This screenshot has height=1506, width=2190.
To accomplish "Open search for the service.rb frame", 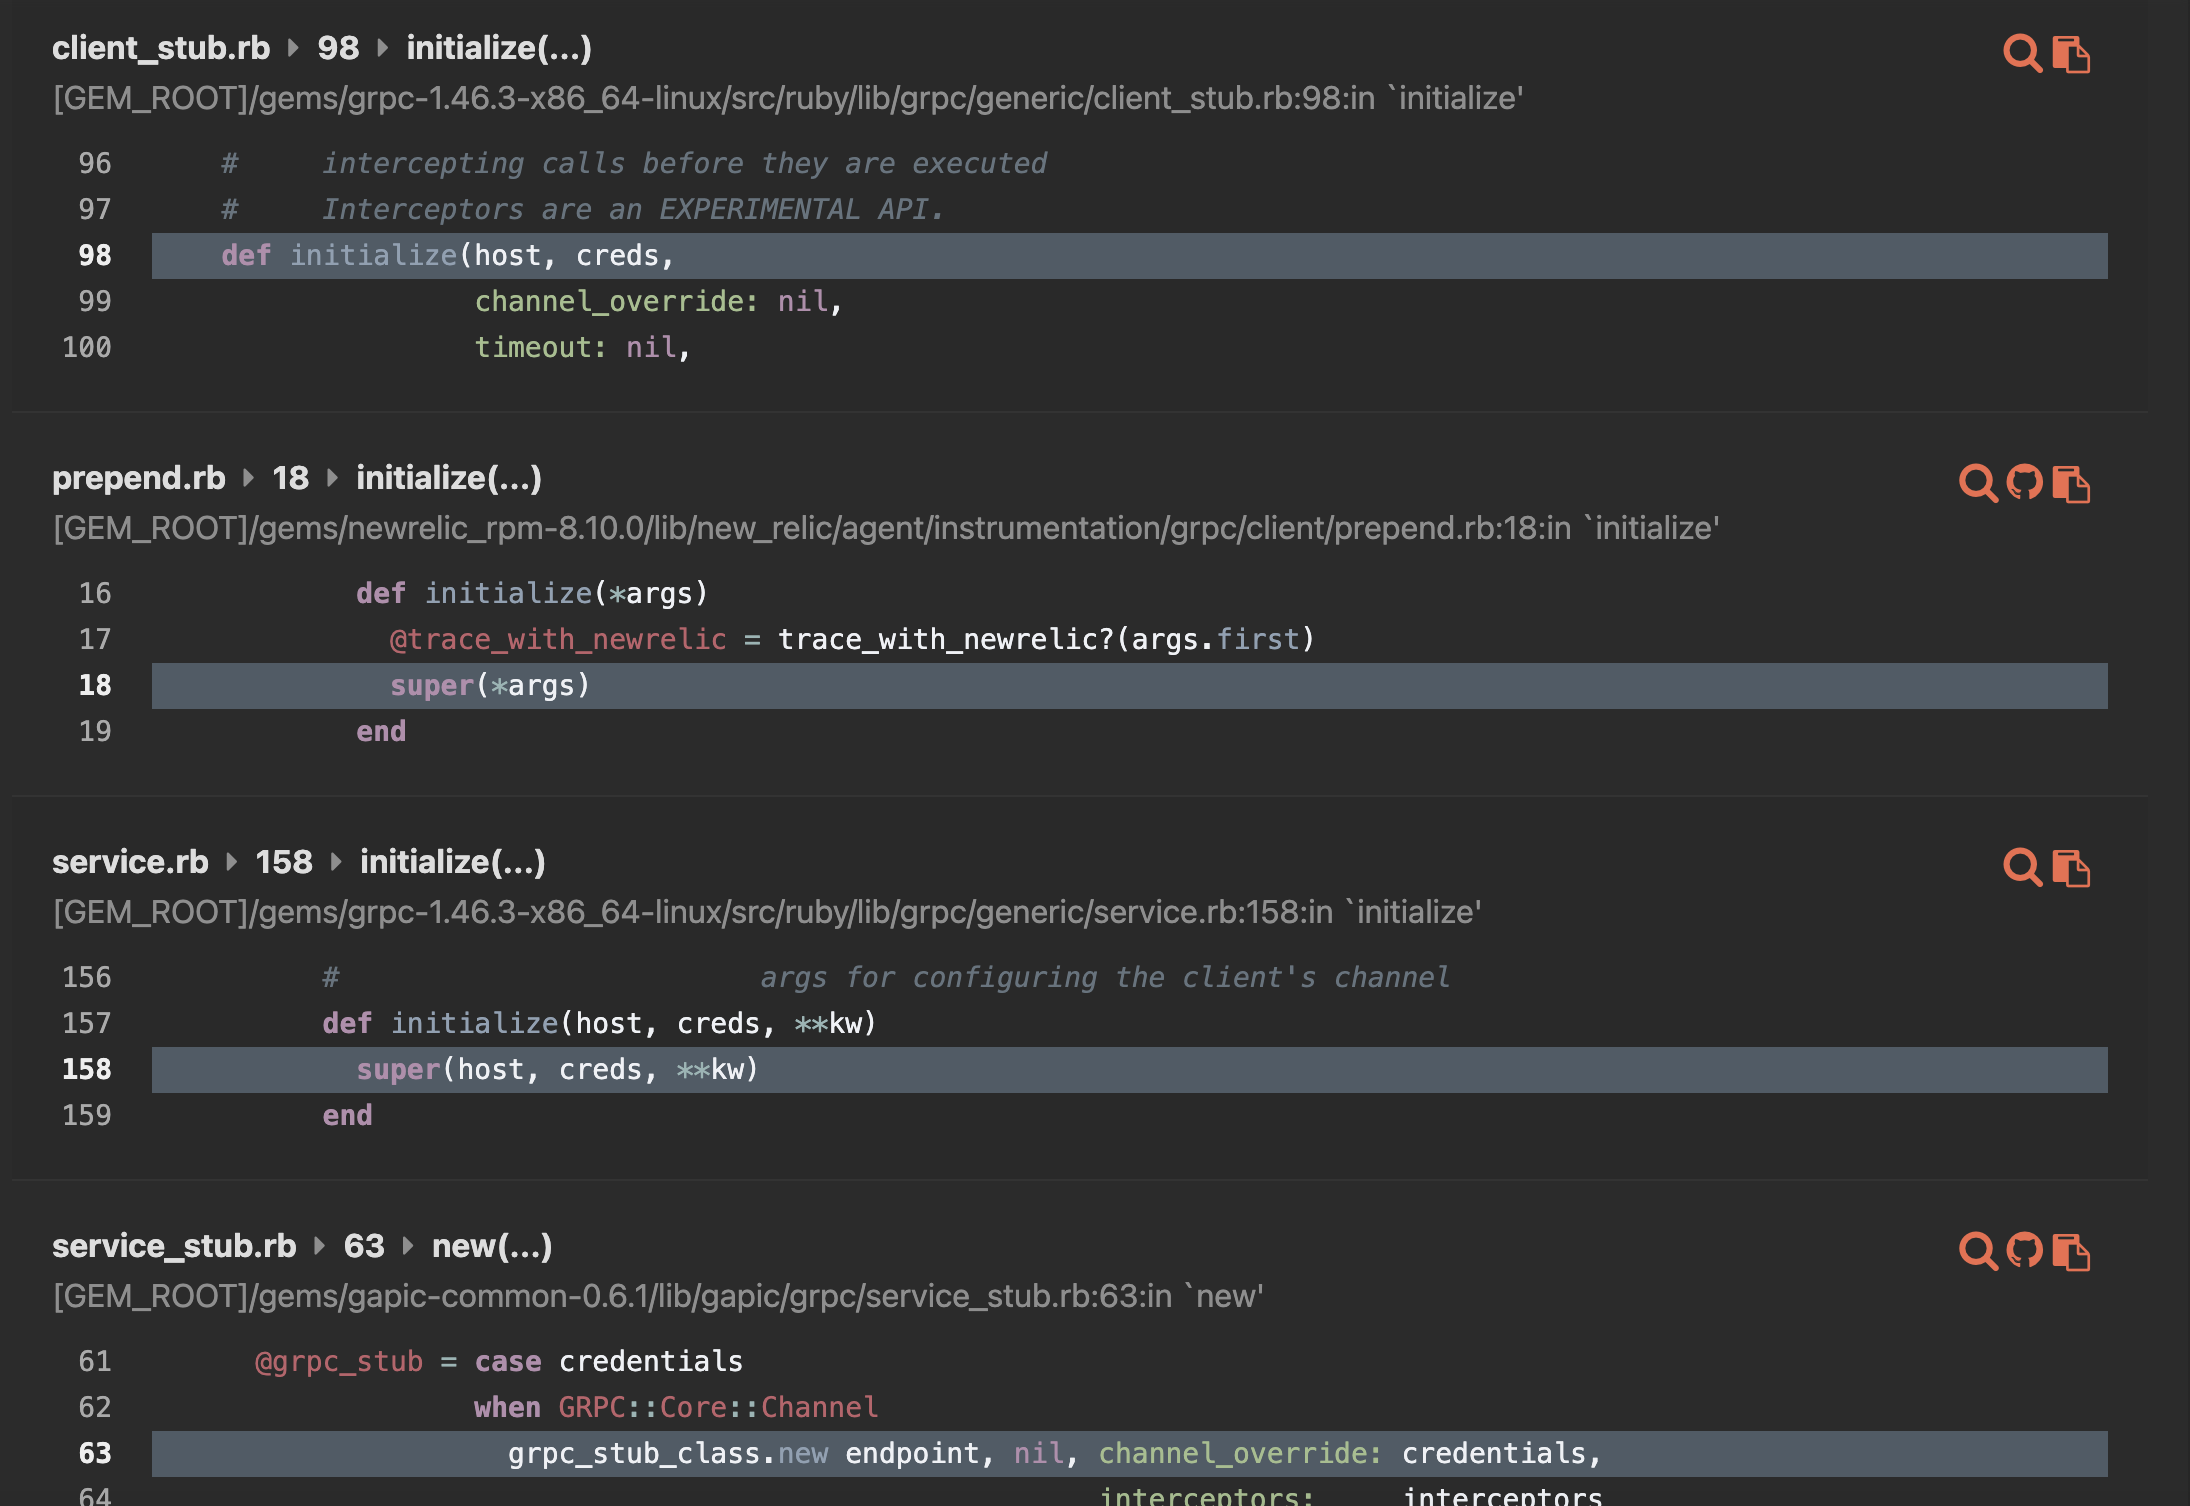I will click(2022, 868).
